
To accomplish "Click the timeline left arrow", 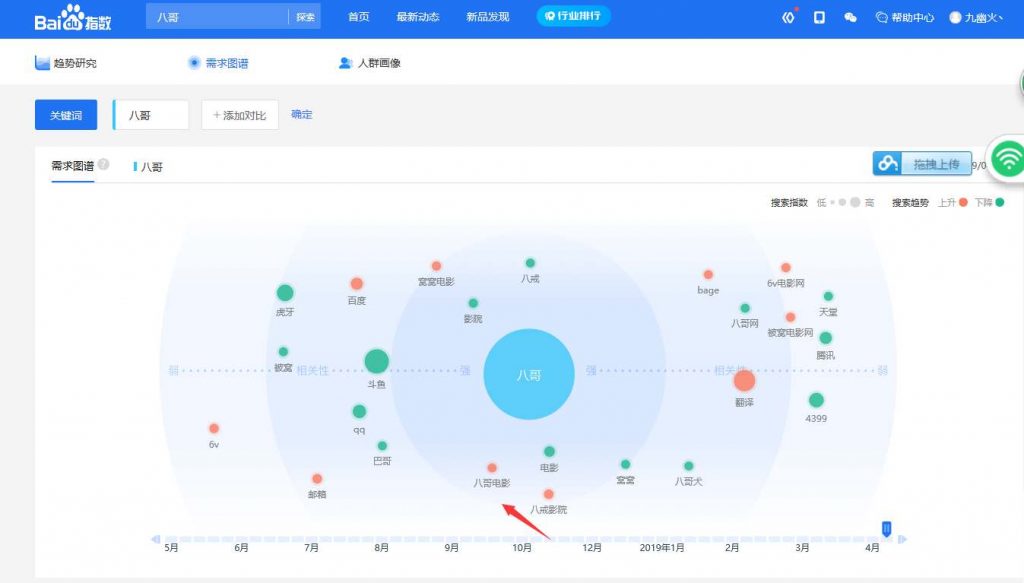I will 155,539.
